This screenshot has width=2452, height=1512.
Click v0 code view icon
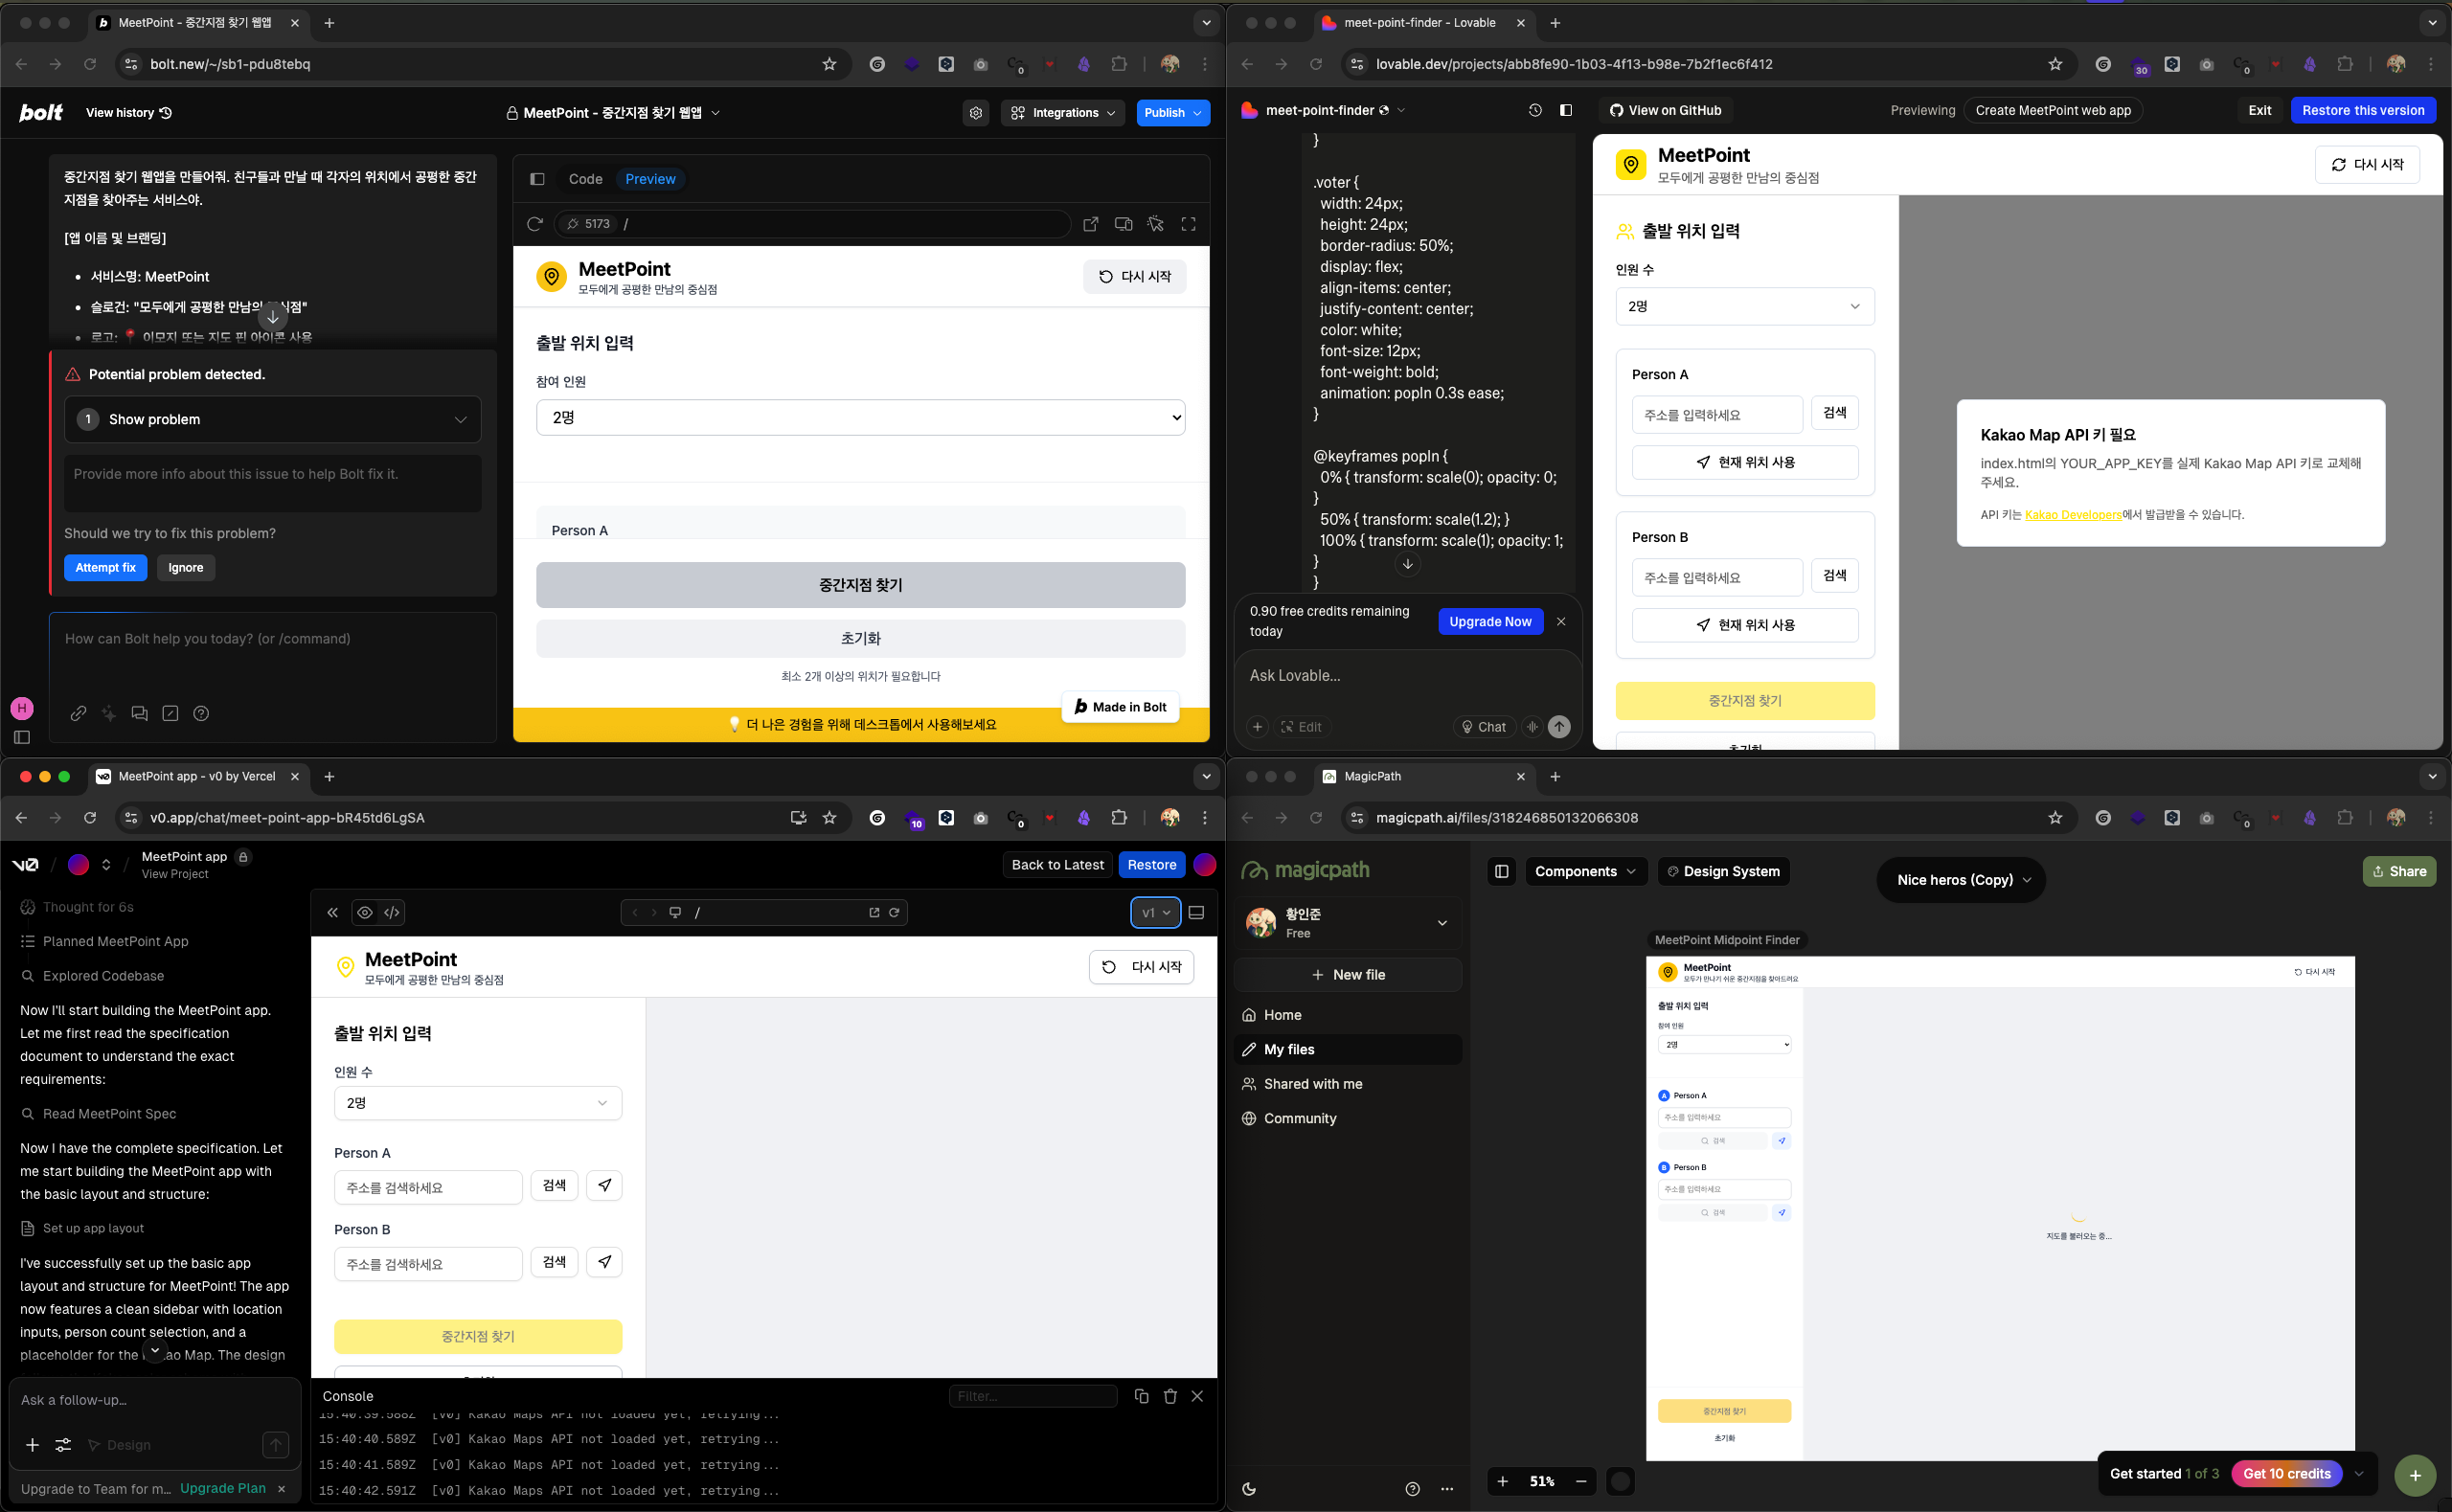(392, 912)
